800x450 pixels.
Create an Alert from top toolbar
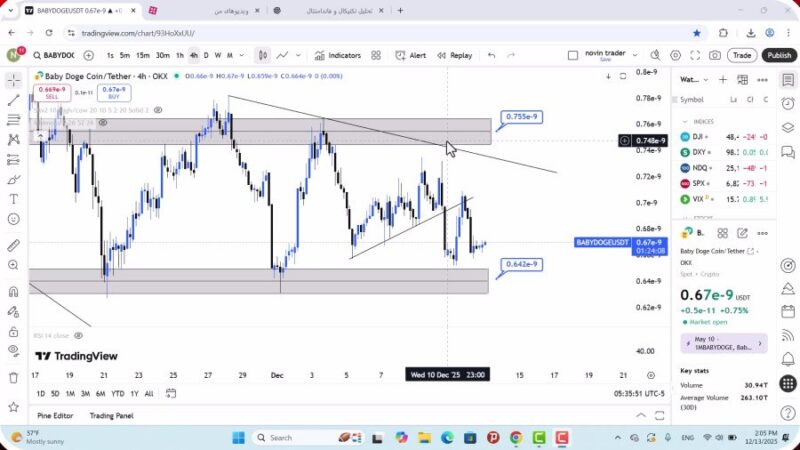click(411, 55)
